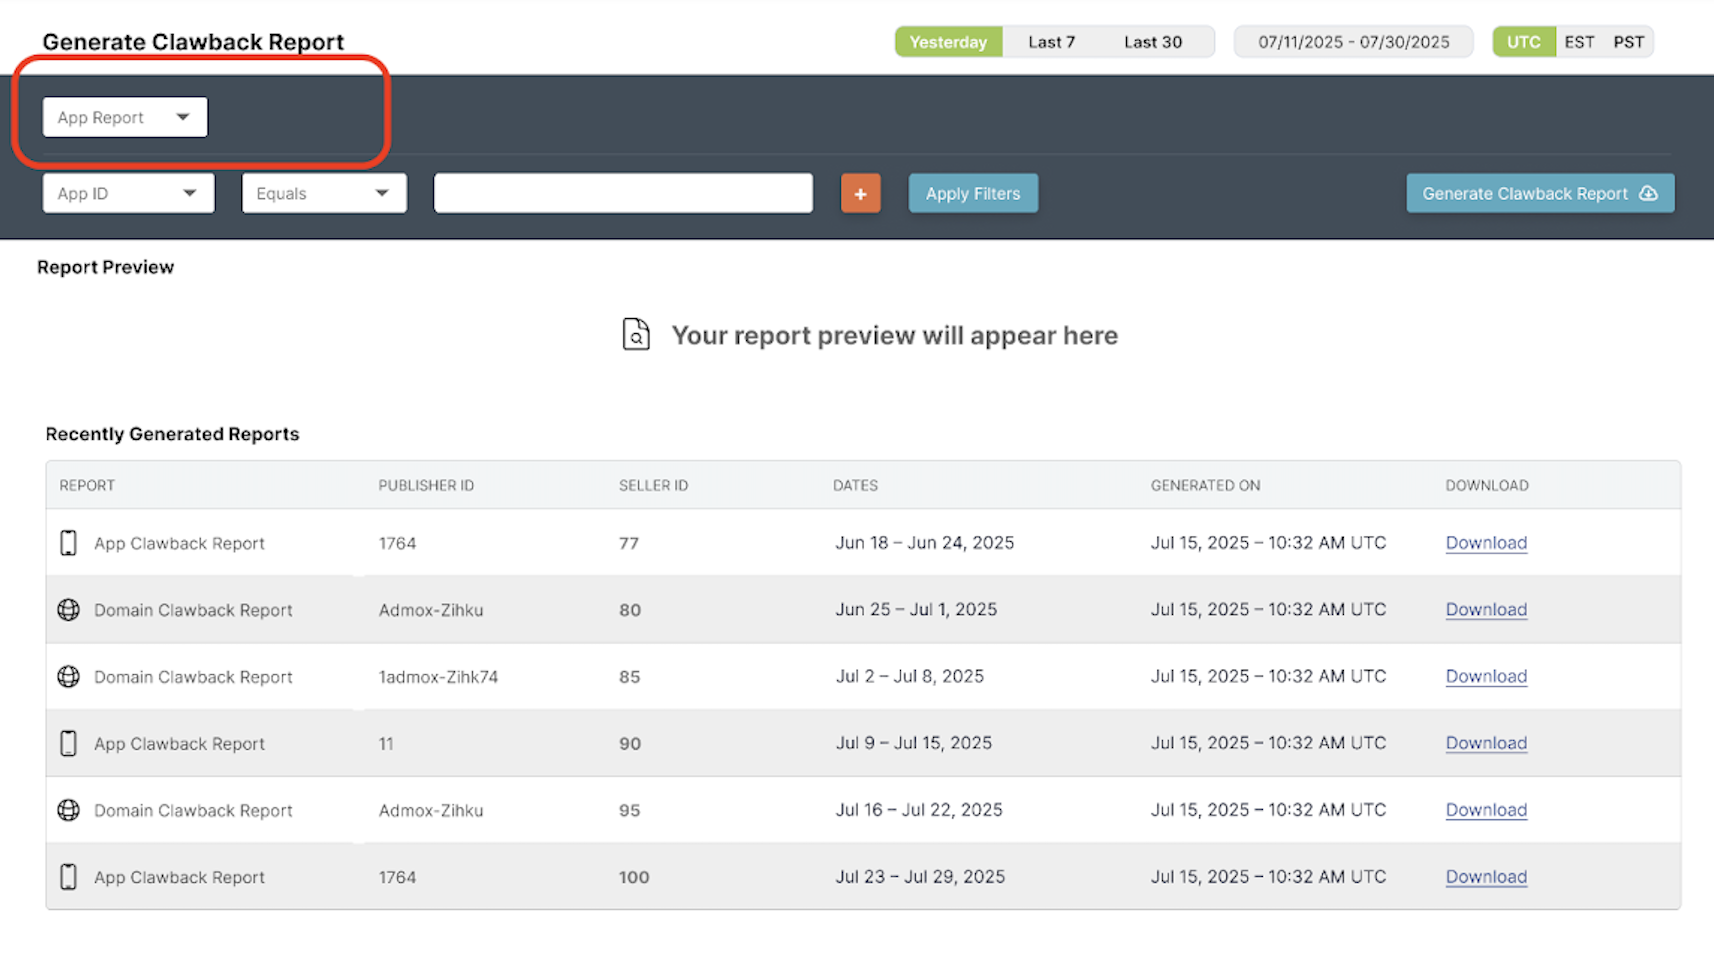
Task: Click phone icon in Publisher 11 row
Action: coord(68,743)
